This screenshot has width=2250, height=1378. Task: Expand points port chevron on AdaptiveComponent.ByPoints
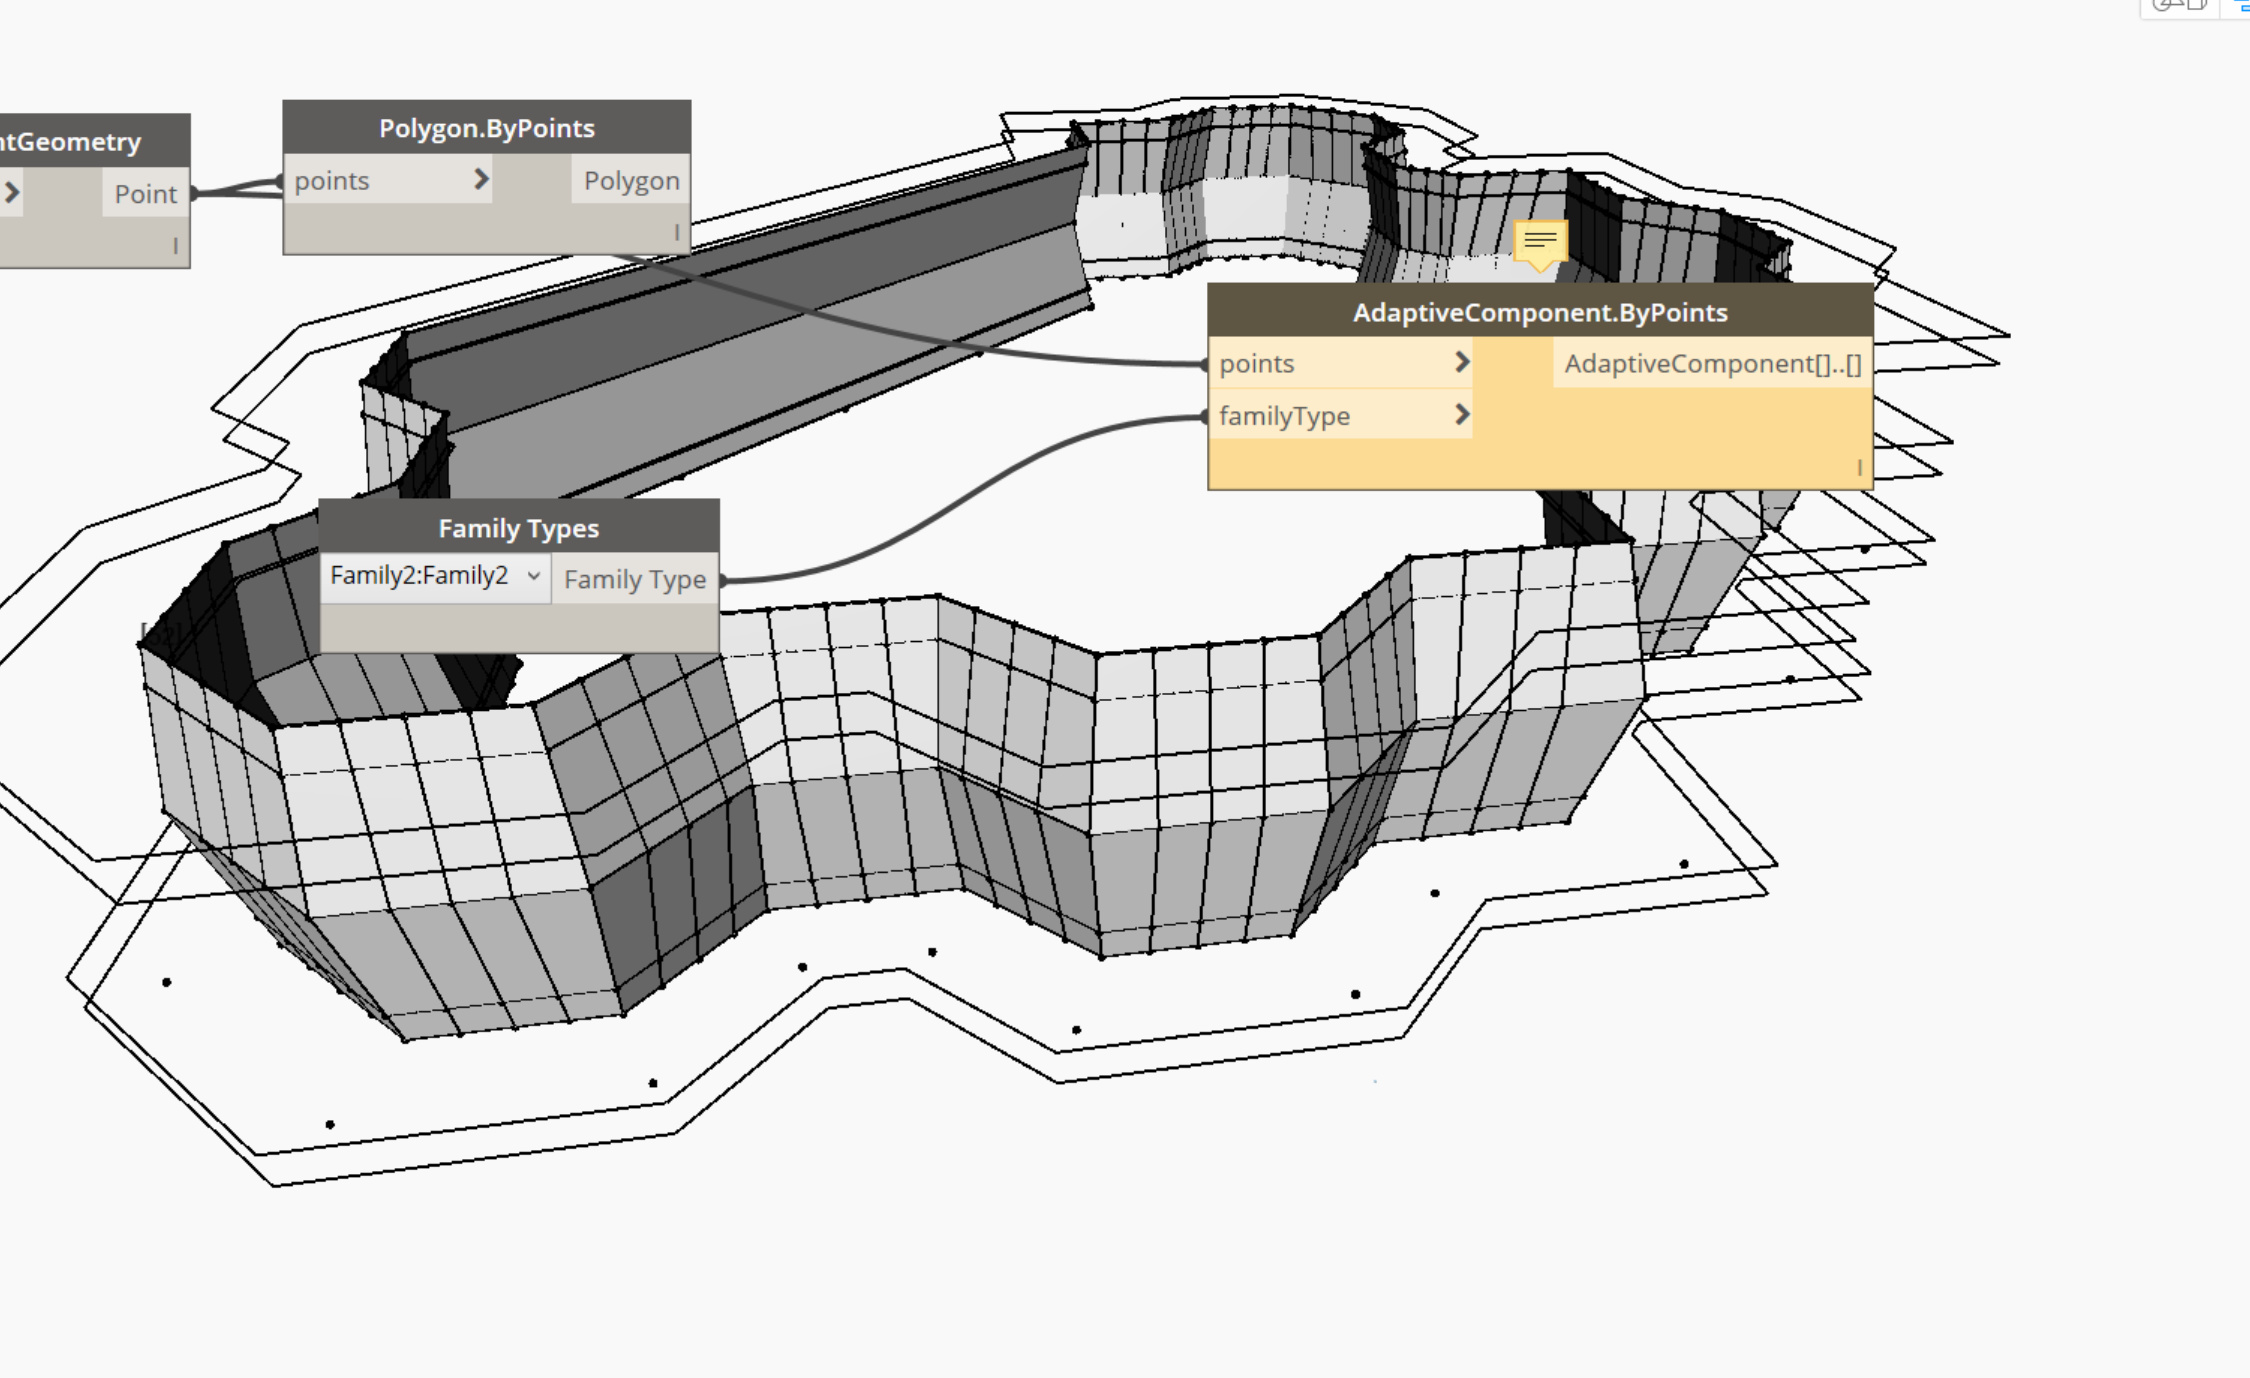[x=1462, y=362]
